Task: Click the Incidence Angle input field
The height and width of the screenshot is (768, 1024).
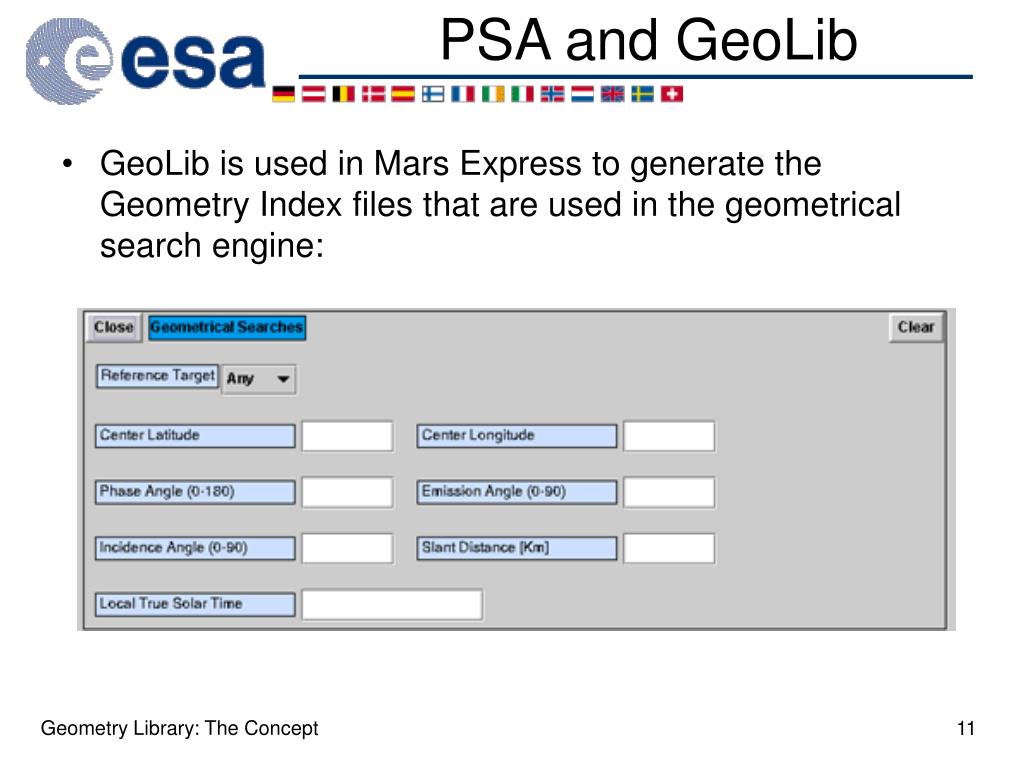Action: (x=347, y=549)
